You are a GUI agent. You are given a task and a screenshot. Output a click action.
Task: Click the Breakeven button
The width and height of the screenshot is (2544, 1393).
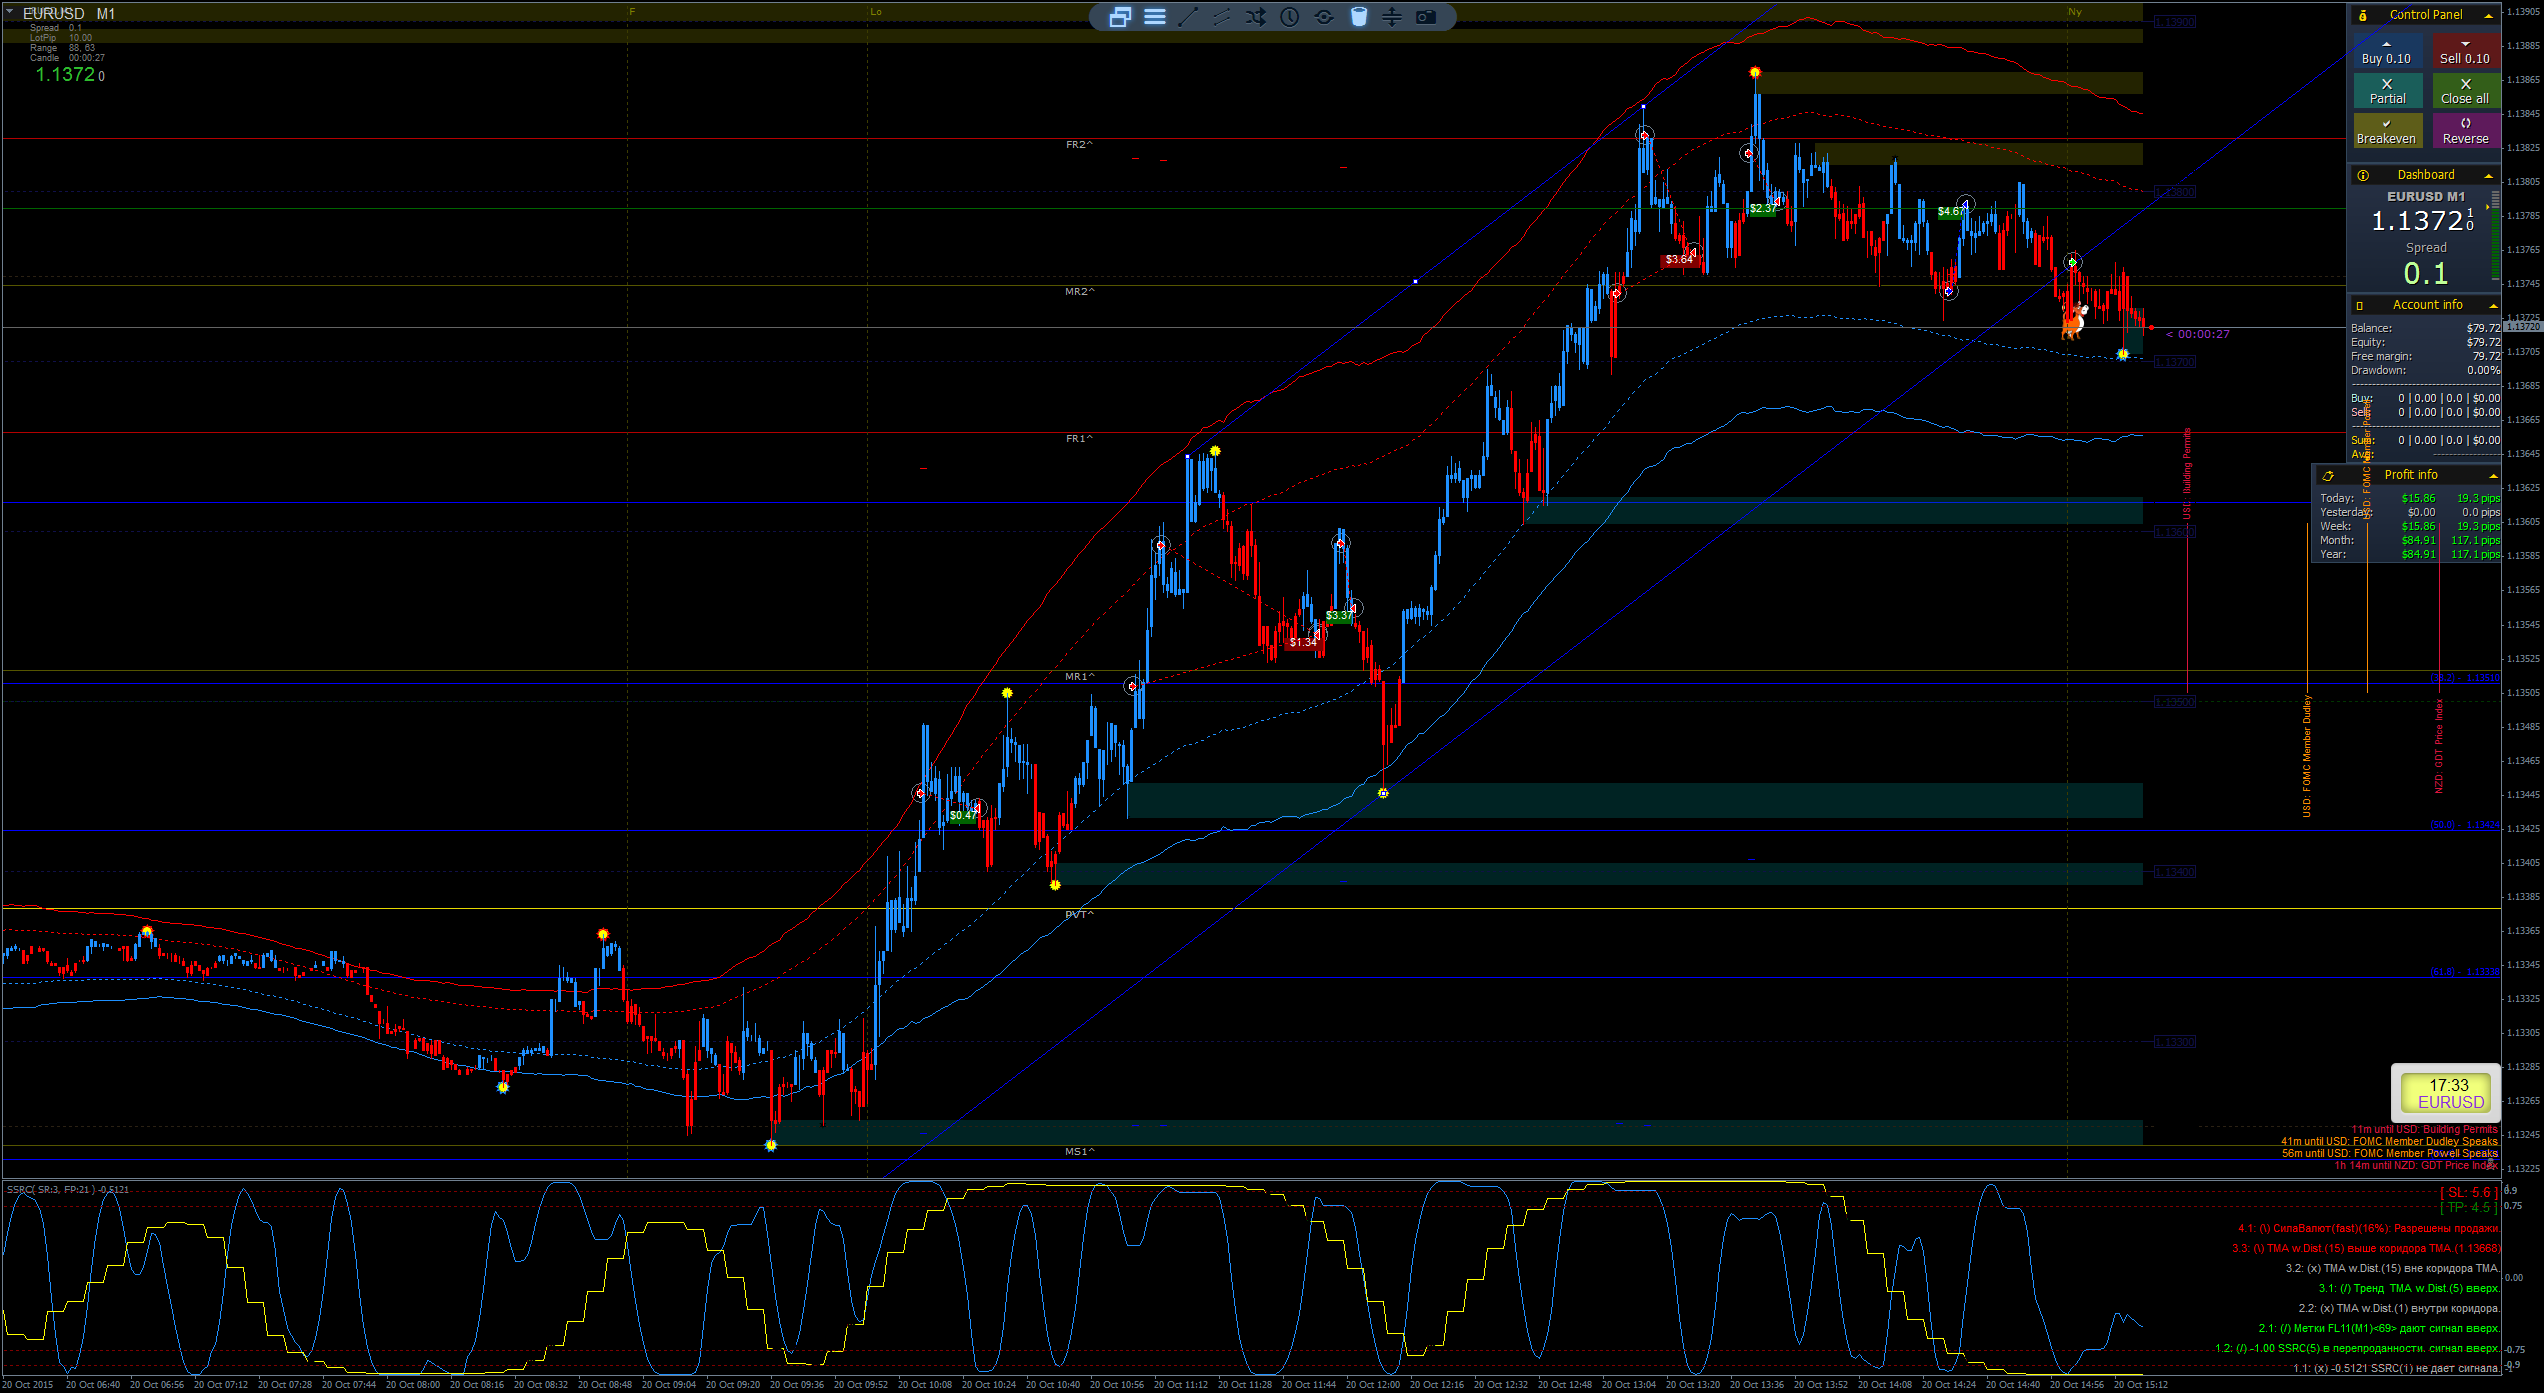click(2387, 132)
